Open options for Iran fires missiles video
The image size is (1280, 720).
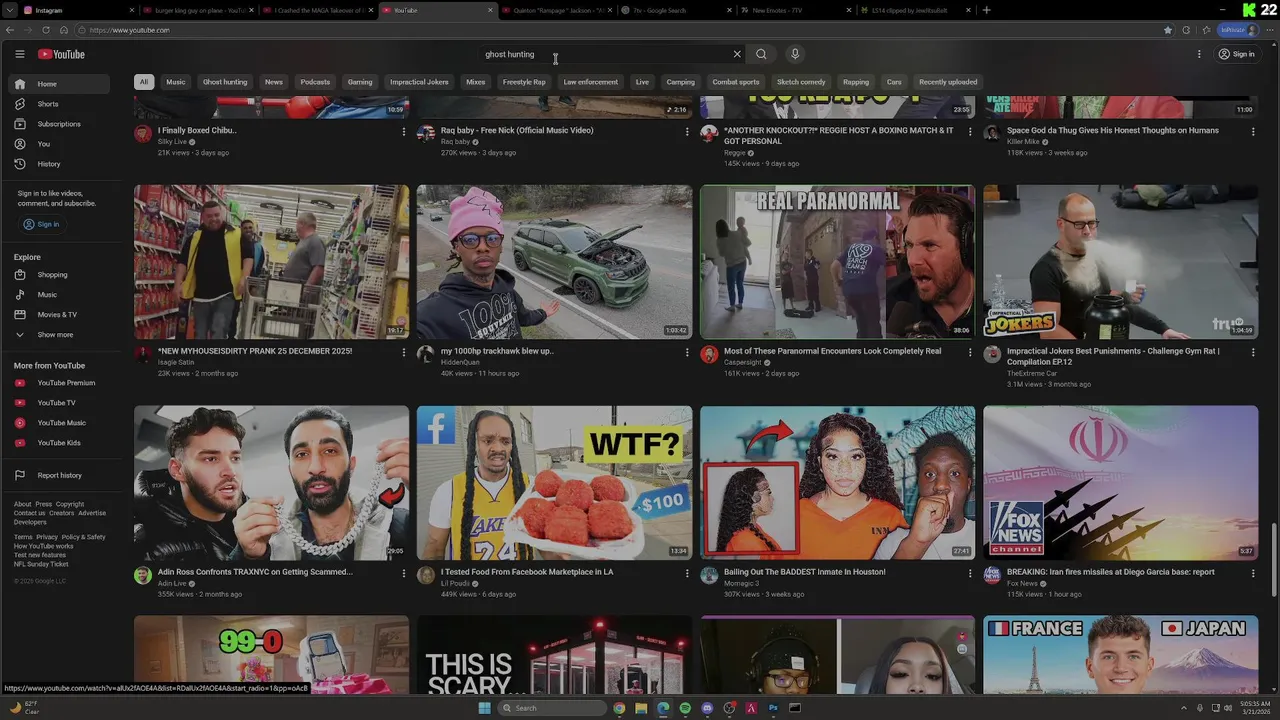[x=1253, y=573]
